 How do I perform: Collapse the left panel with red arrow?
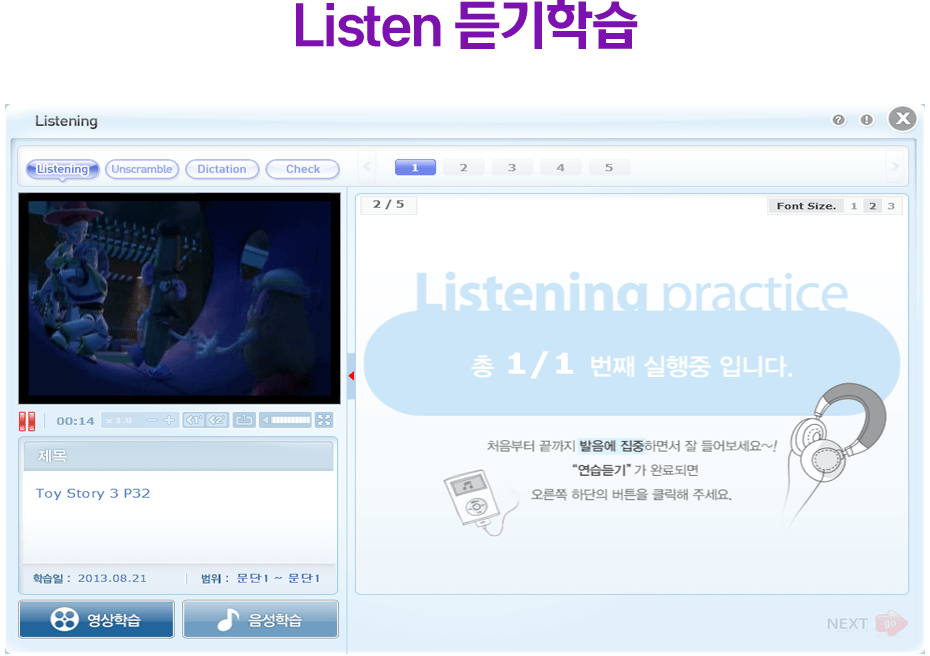(x=351, y=376)
